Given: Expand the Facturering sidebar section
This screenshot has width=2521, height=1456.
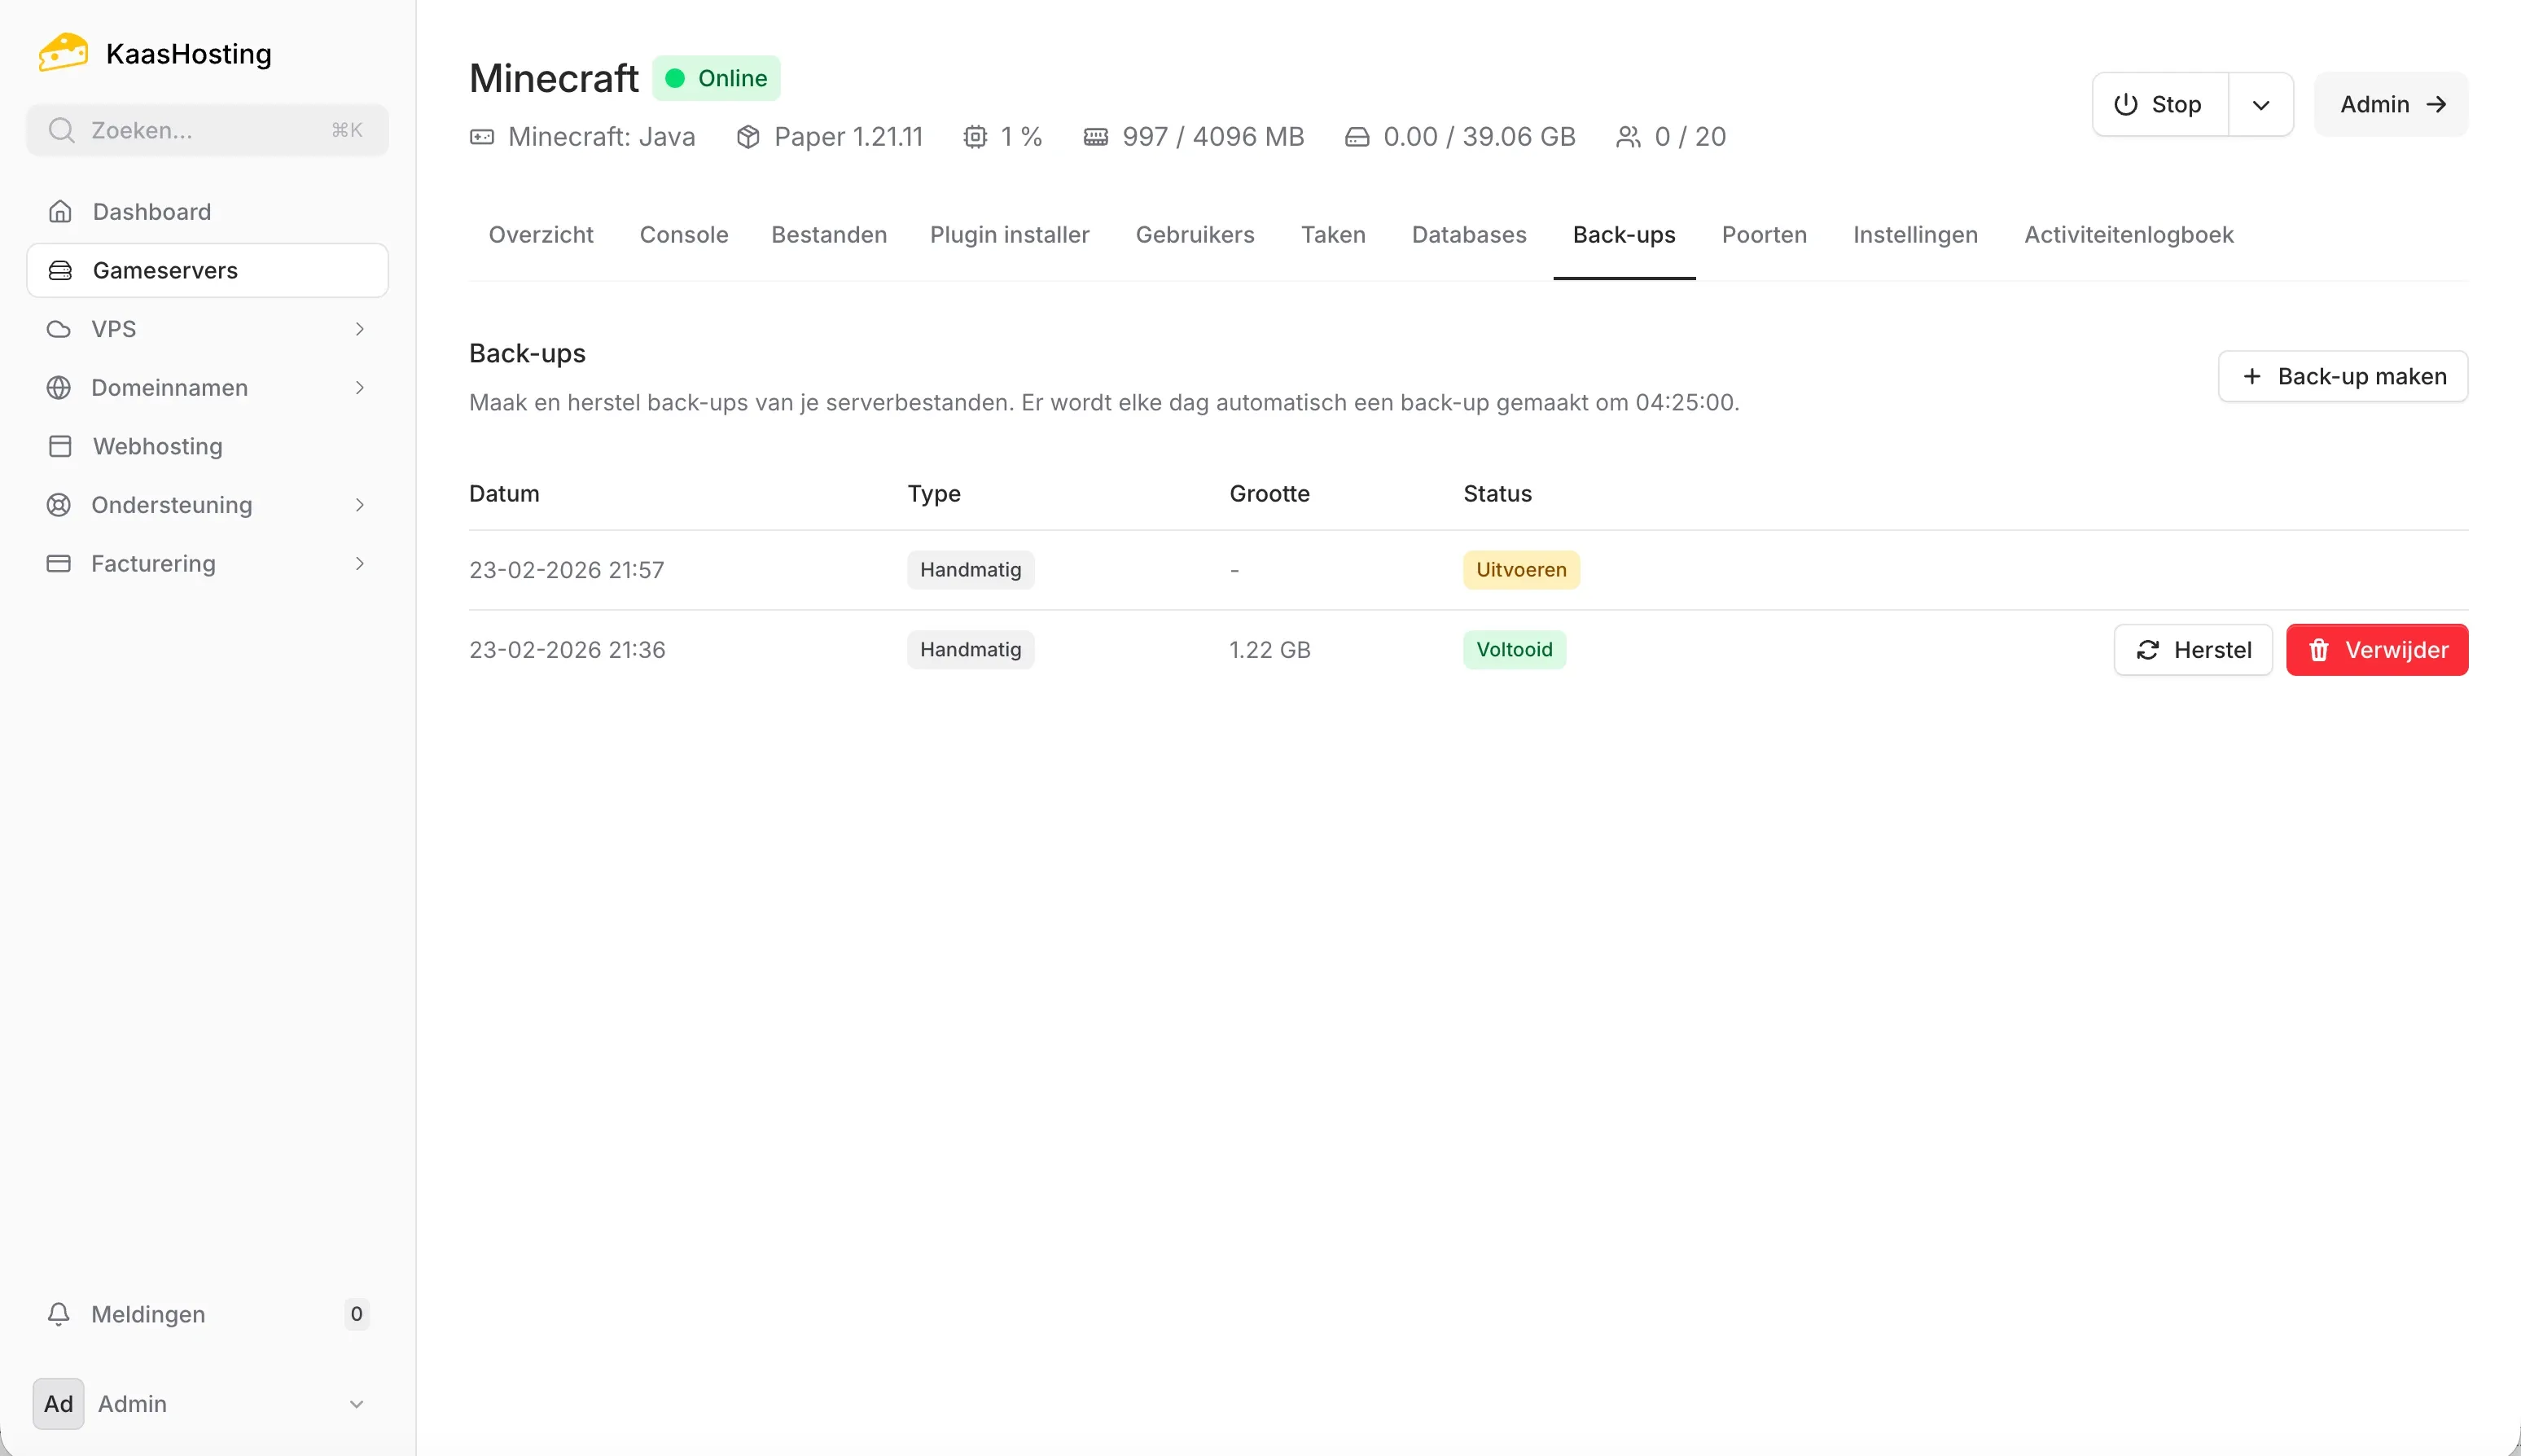Looking at the screenshot, I should pos(360,563).
